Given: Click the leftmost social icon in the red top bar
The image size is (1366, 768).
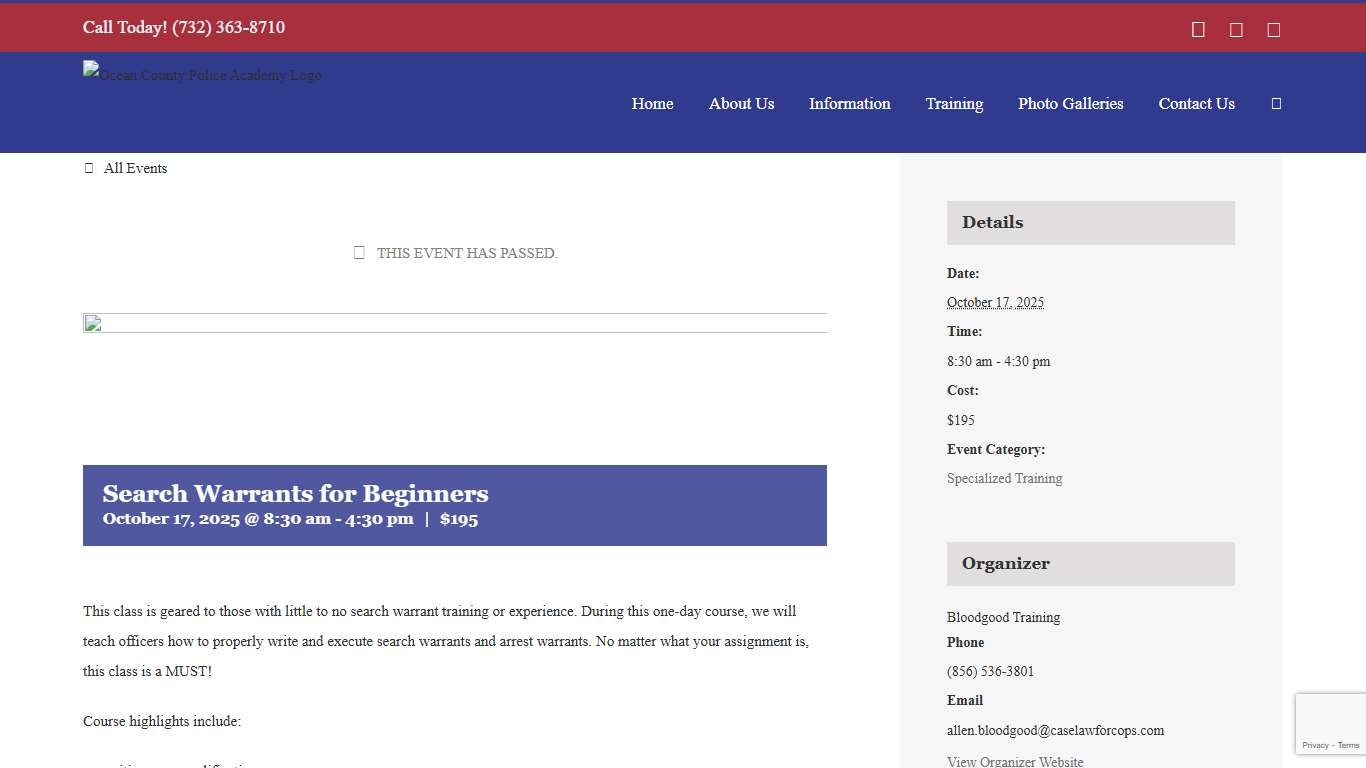Looking at the screenshot, I should (x=1198, y=30).
